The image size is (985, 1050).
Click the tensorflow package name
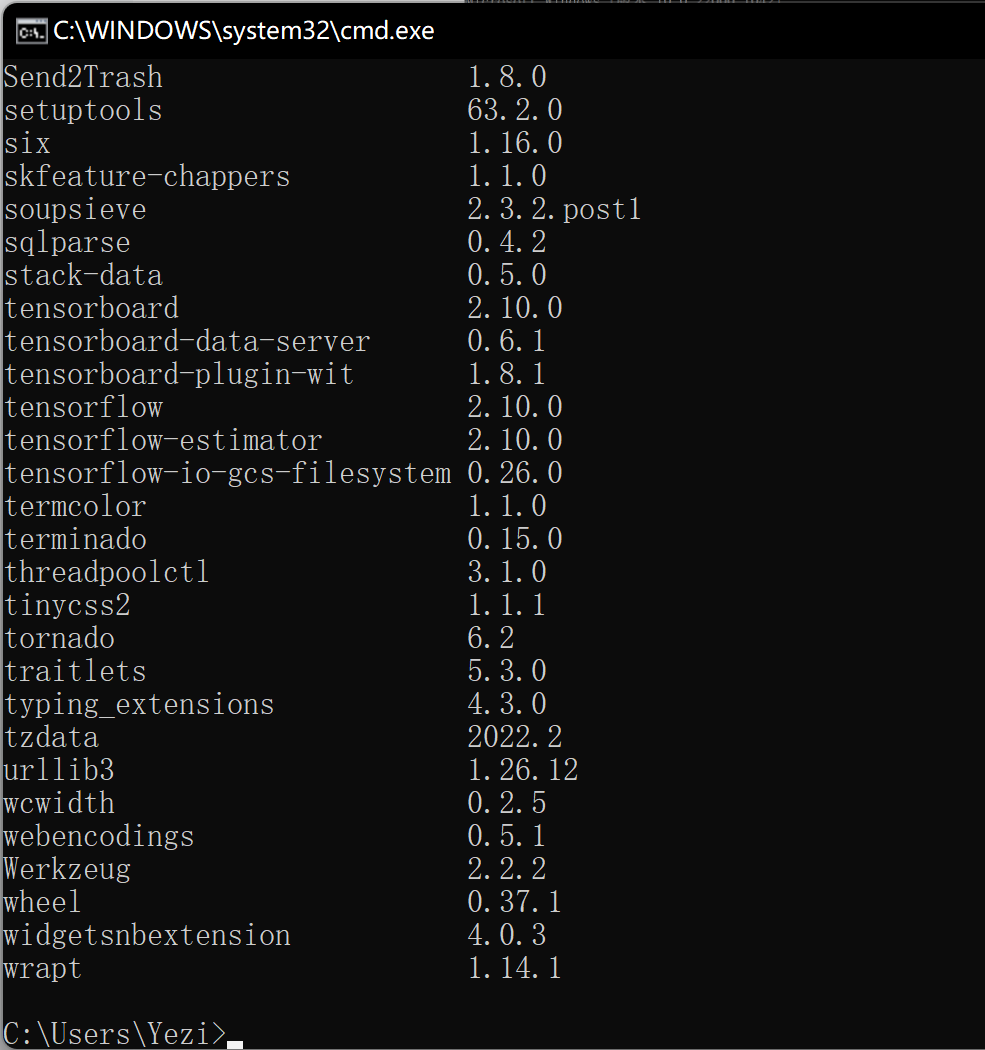click(x=84, y=407)
